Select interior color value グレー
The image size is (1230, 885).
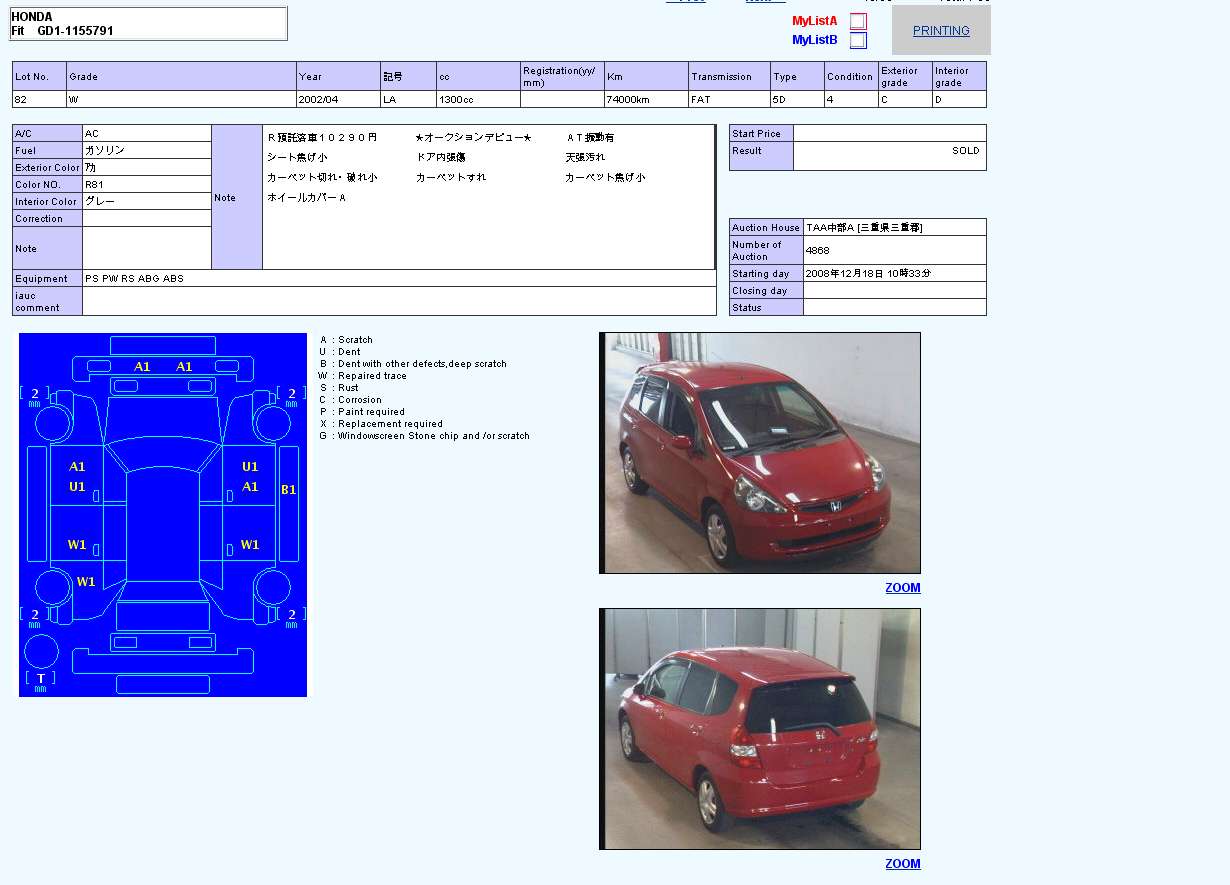point(100,201)
